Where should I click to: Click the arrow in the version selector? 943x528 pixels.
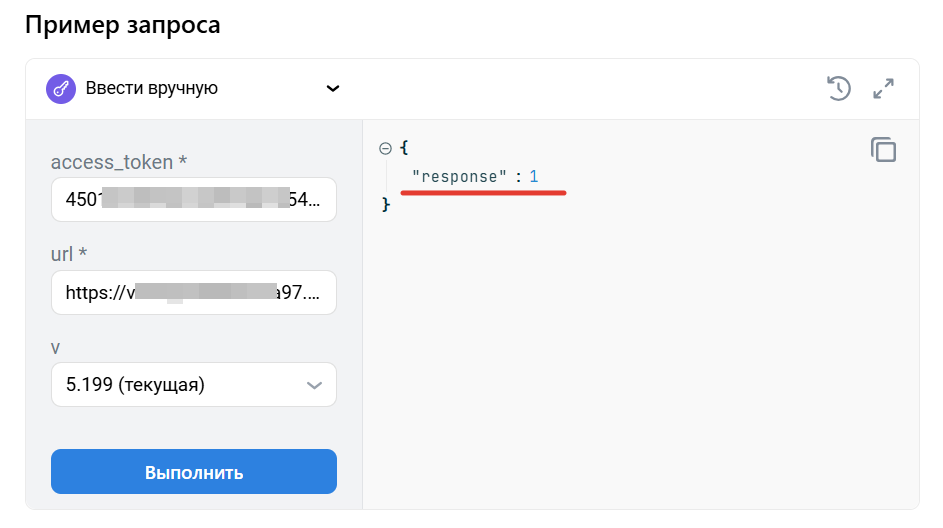314,385
